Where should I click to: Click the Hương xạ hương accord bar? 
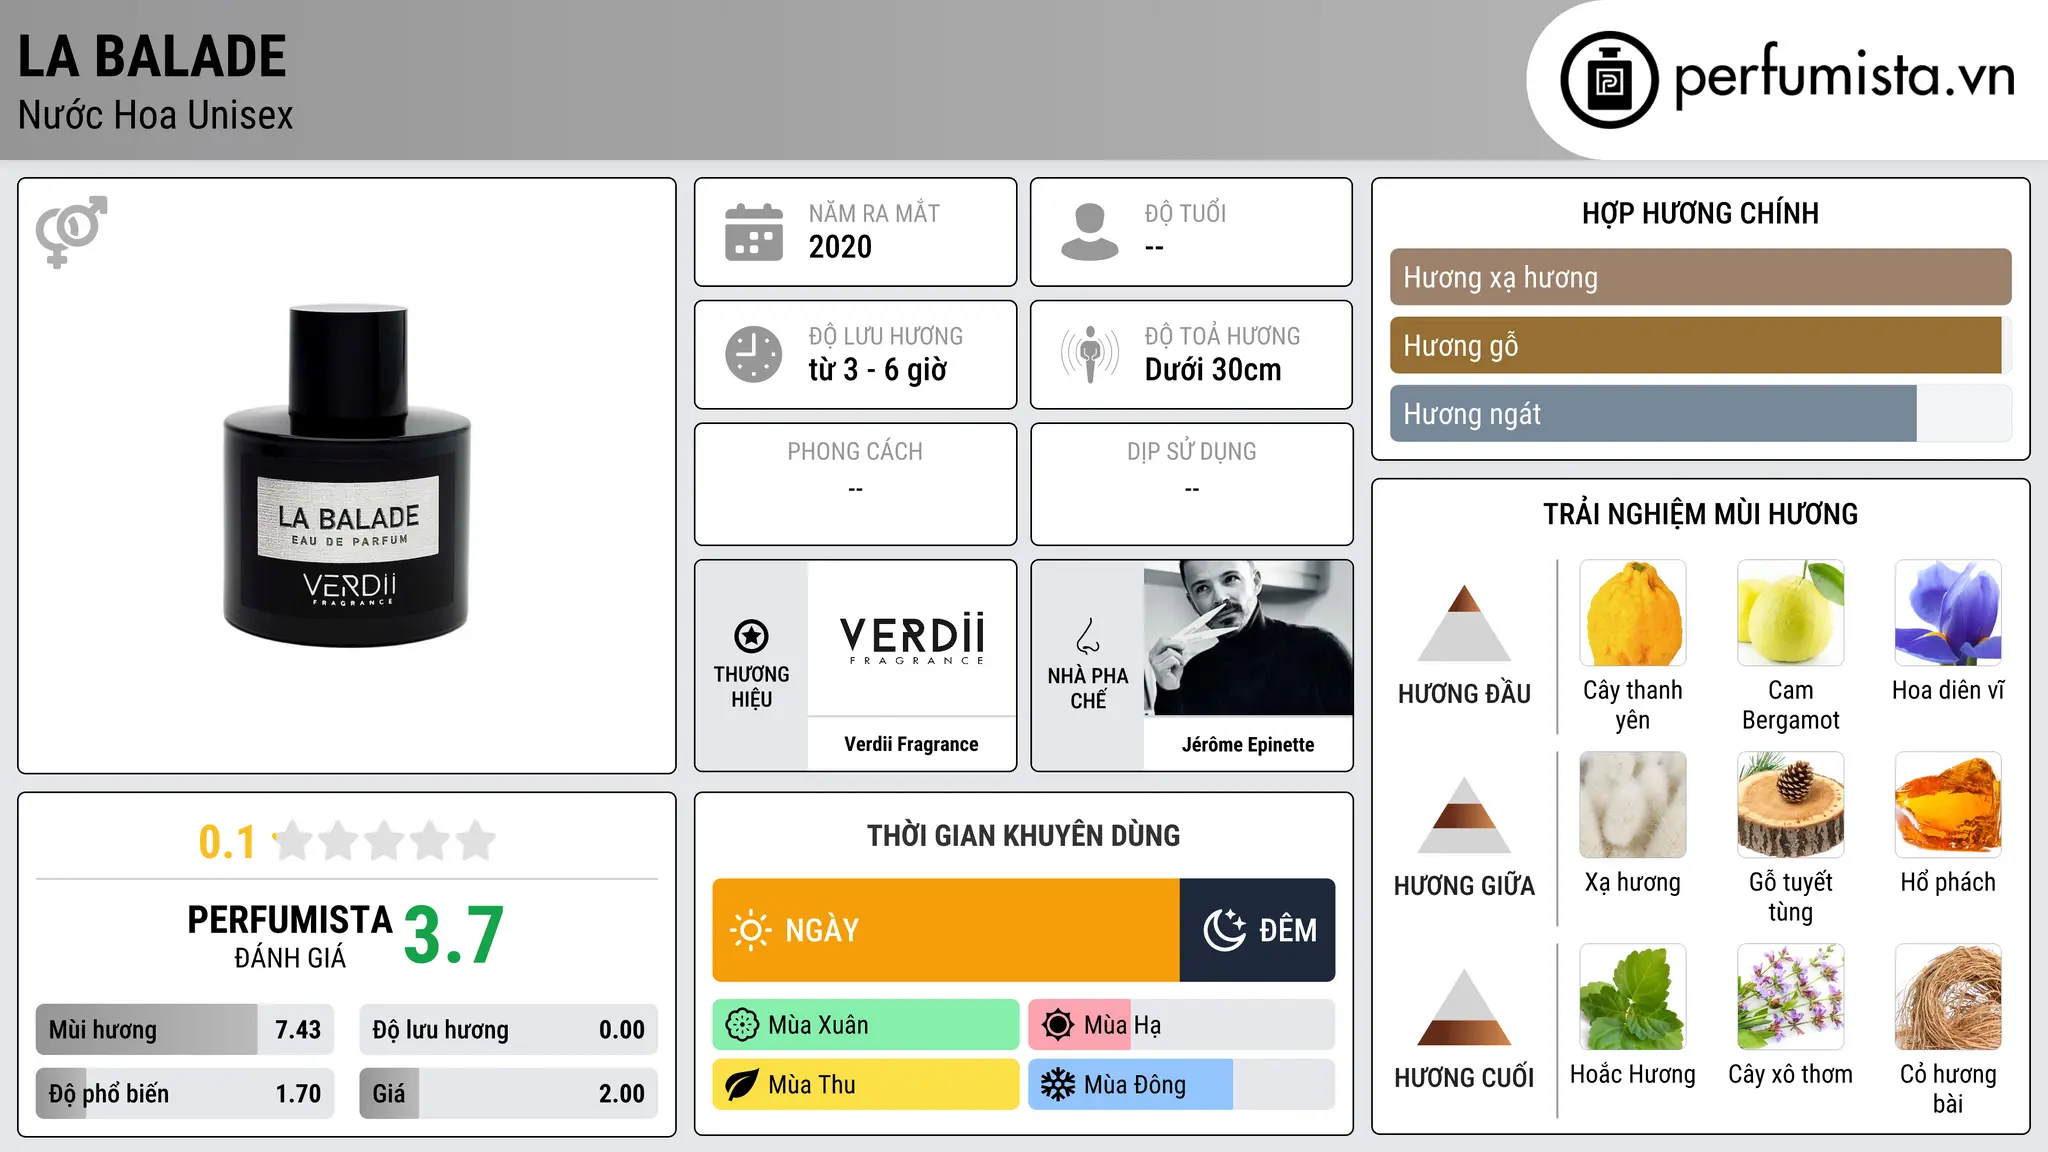pos(1701,277)
